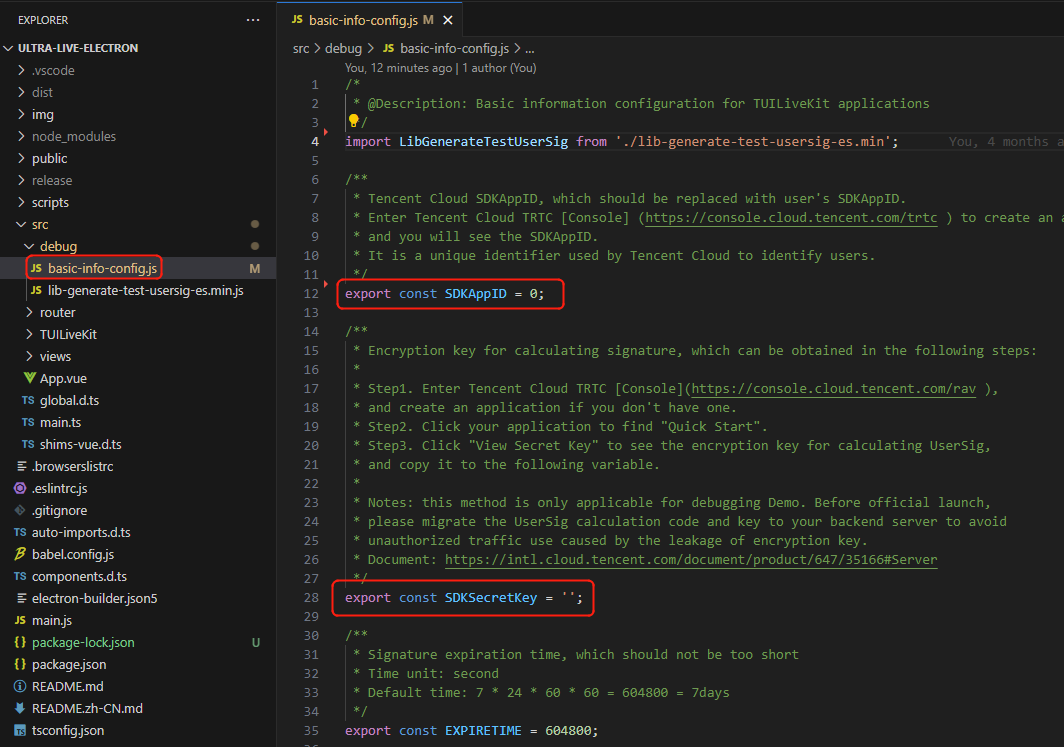This screenshot has height=747, width=1064.
Task: Open tsconfig.json from the file tree
Action: [67, 730]
